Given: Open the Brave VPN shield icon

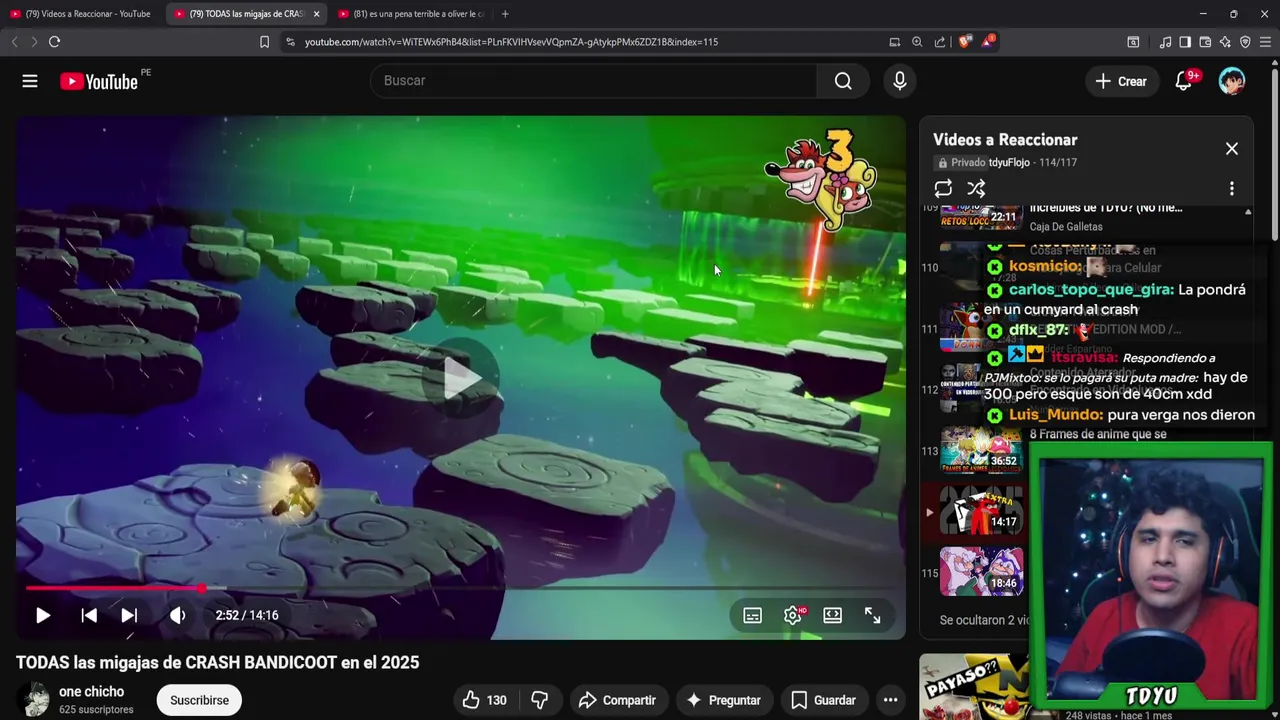Looking at the screenshot, I should [x=1245, y=42].
